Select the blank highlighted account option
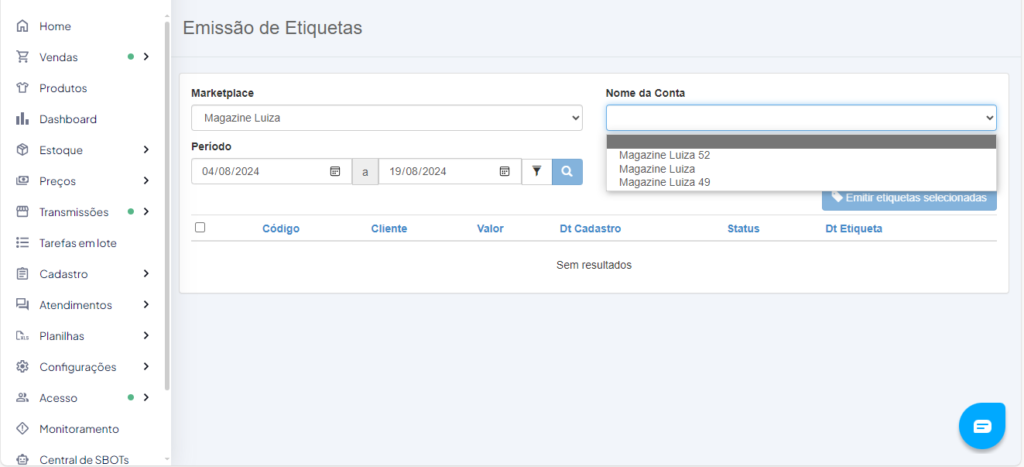The height and width of the screenshot is (467, 1024). coord(801,142)
